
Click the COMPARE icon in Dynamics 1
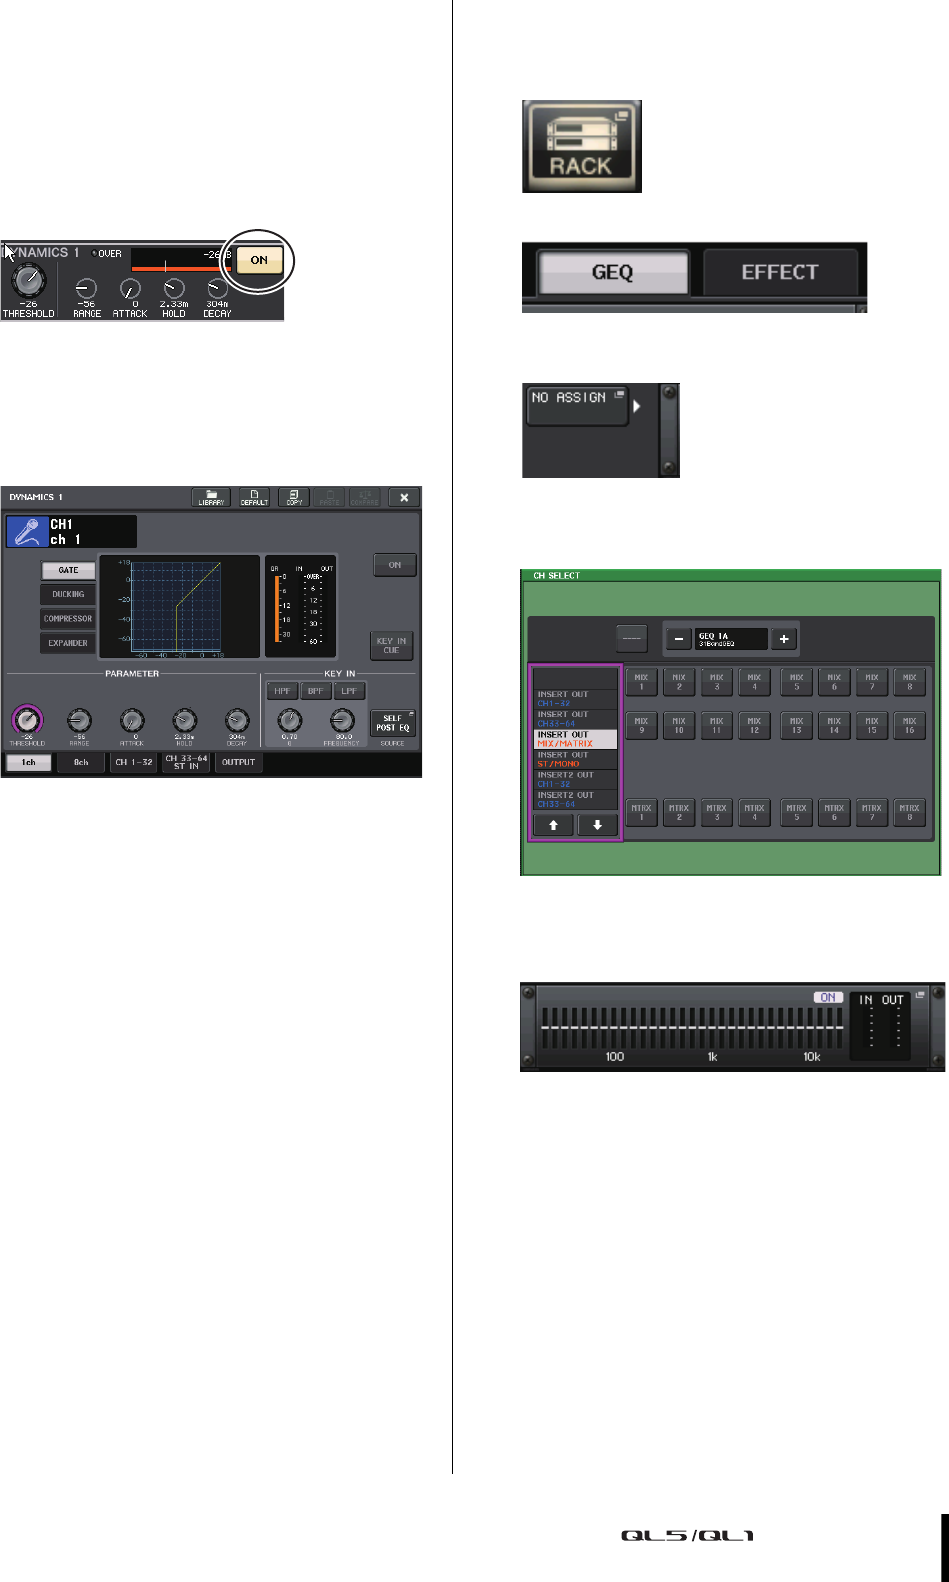point(365,497)
